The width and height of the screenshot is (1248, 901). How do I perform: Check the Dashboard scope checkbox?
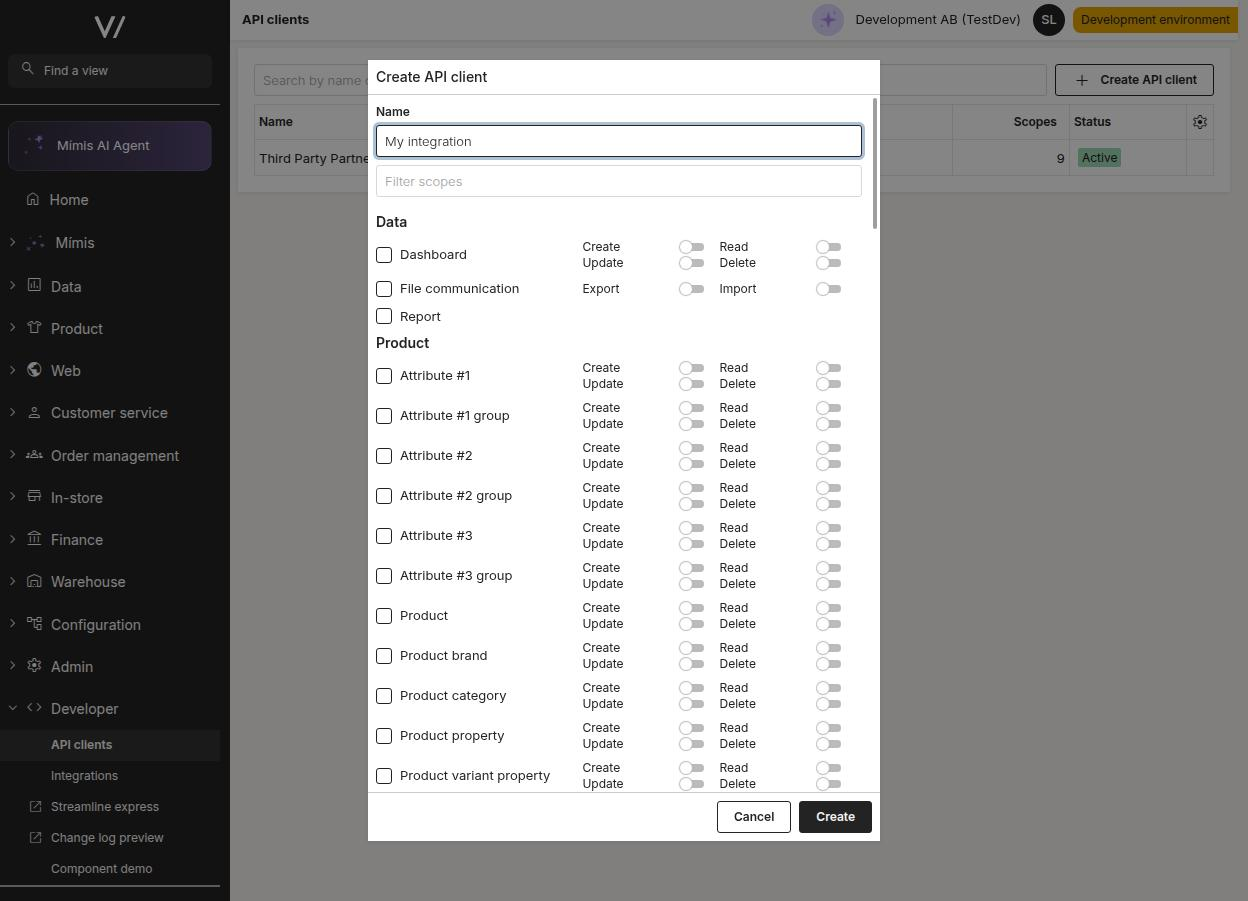click(x=384, y=255)
